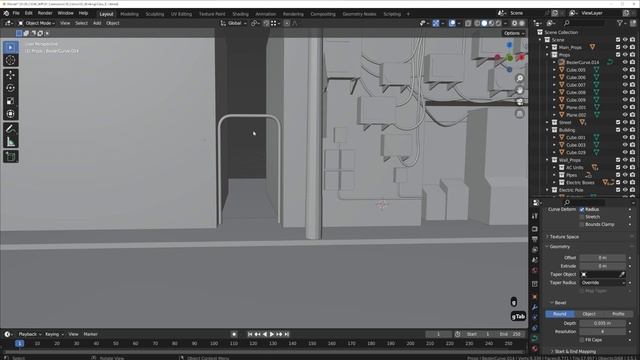Hide Cube.005 with its eye icon
This screenshot has width=640, height=360.
624,70
